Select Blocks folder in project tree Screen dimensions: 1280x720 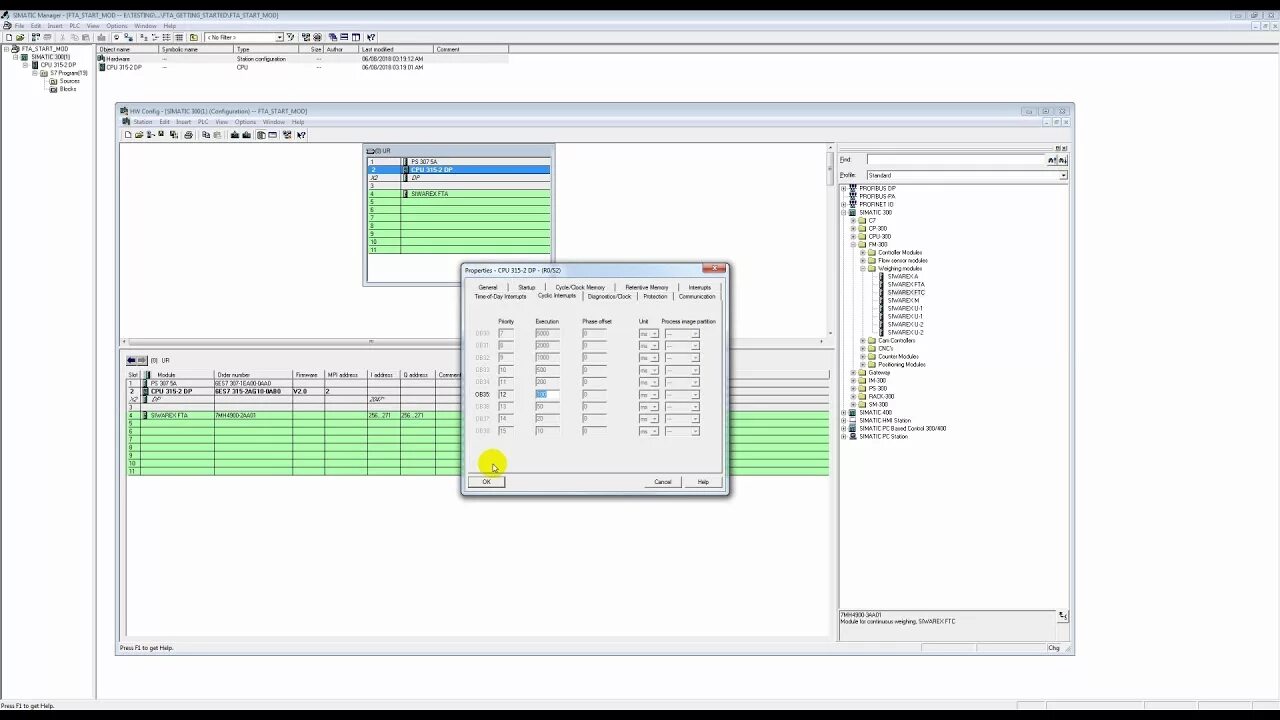click(x=68, y=89)
